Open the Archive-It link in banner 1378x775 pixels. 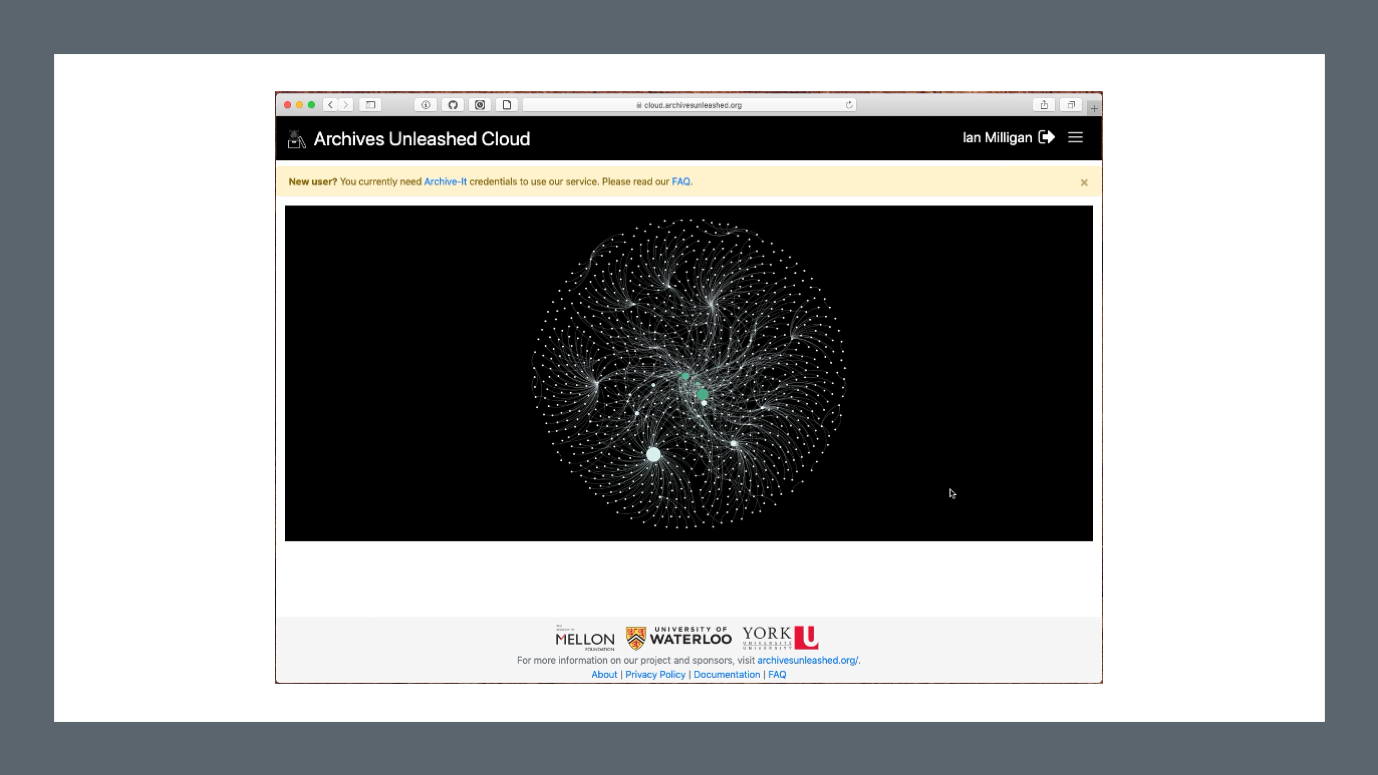coord(445,182)
